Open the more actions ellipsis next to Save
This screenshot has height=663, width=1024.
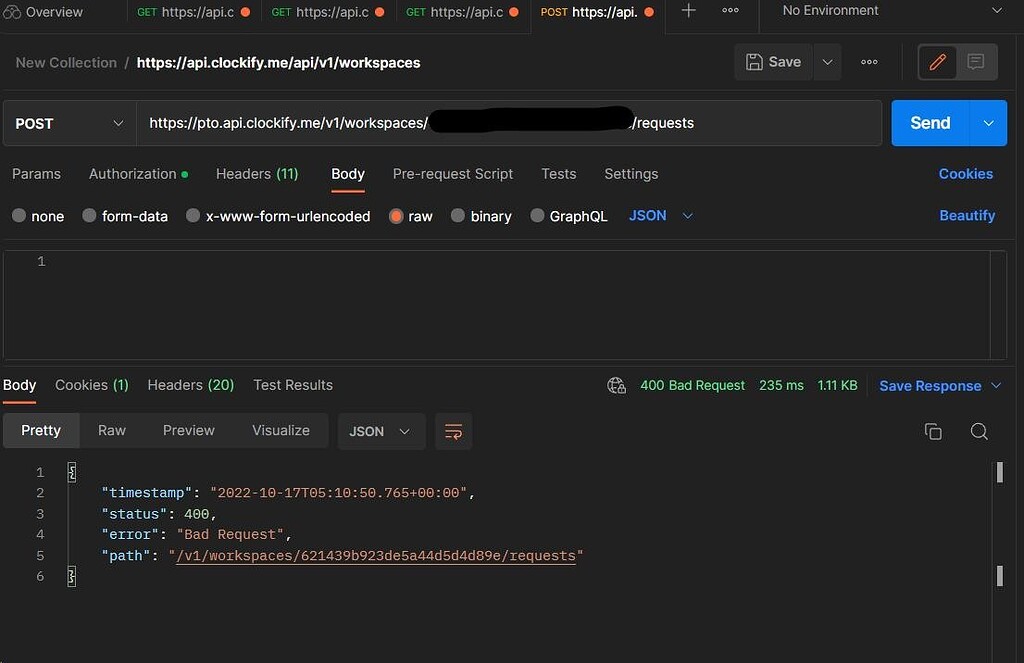point(868,62)
